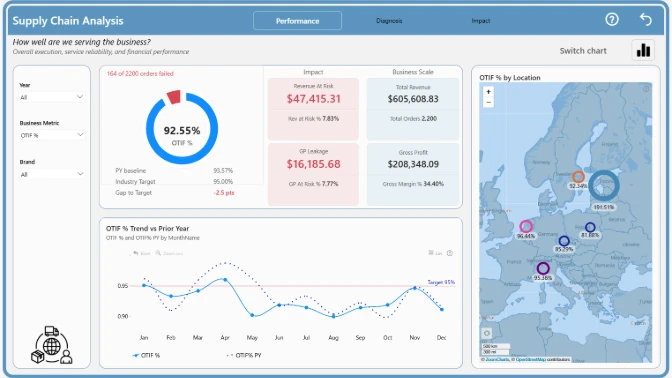
Task: Switch to the Performance tab
Action: (297, 21)
